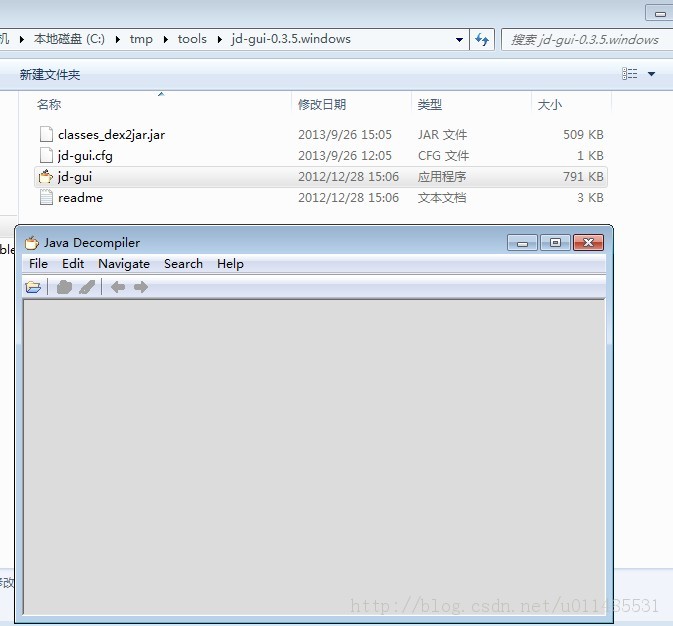Expand the arrow after 本地磁盘 (C:) in the path
The height and width of the screenshot is (626, 673).
118,40
